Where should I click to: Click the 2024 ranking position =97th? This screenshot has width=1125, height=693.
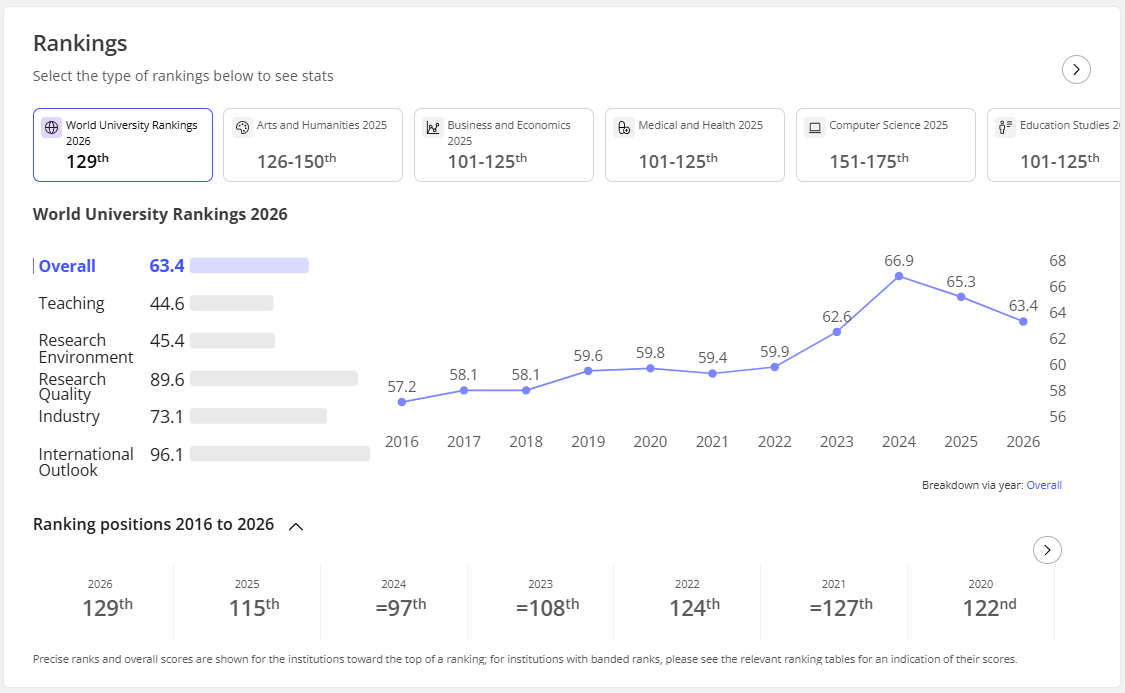click(401, 607)
